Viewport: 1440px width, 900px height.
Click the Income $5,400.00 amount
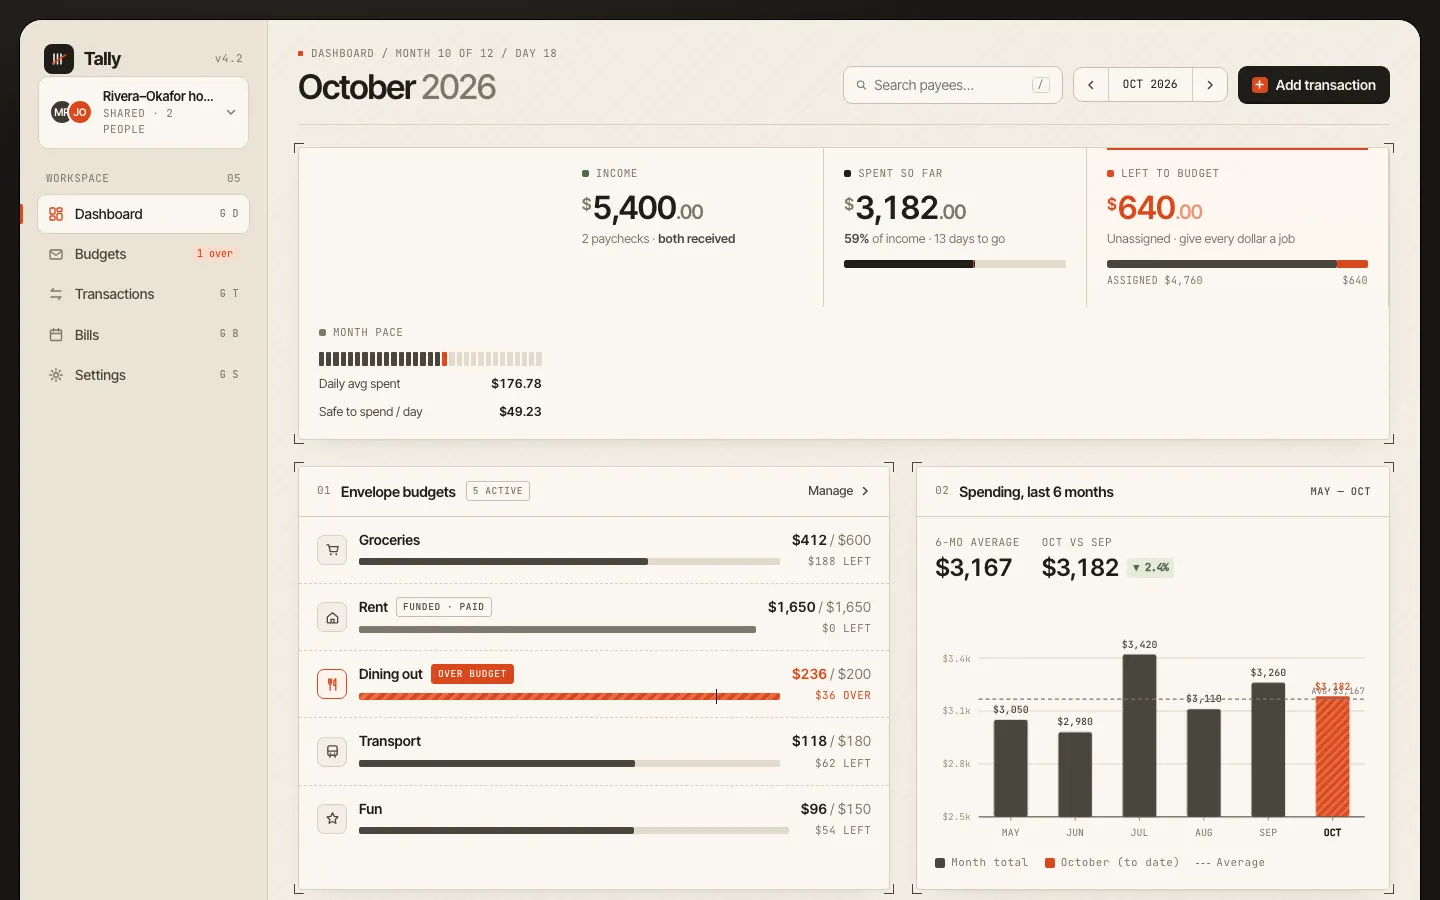point(643,208)
